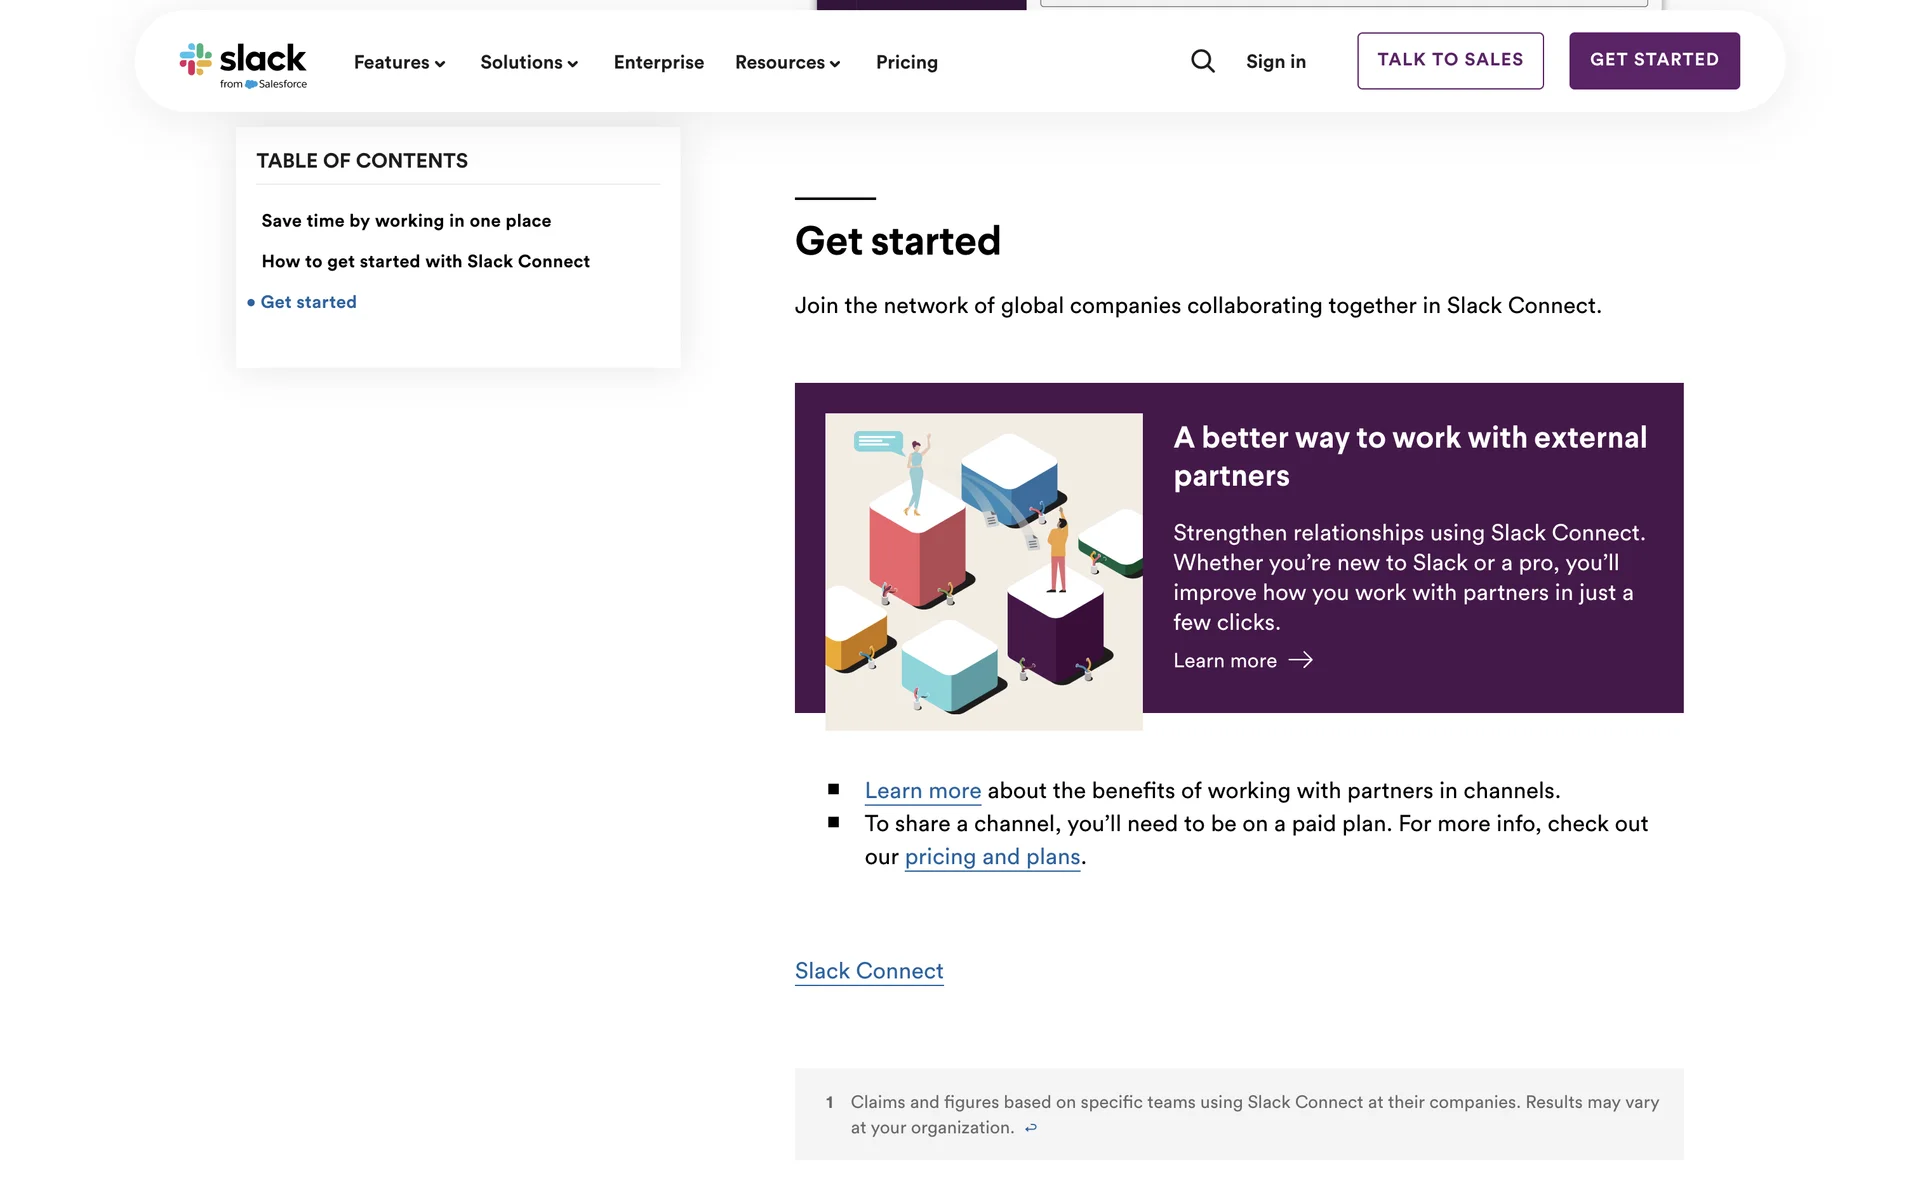
Task: Select Get started in table of contents
Action: [308, 302]
